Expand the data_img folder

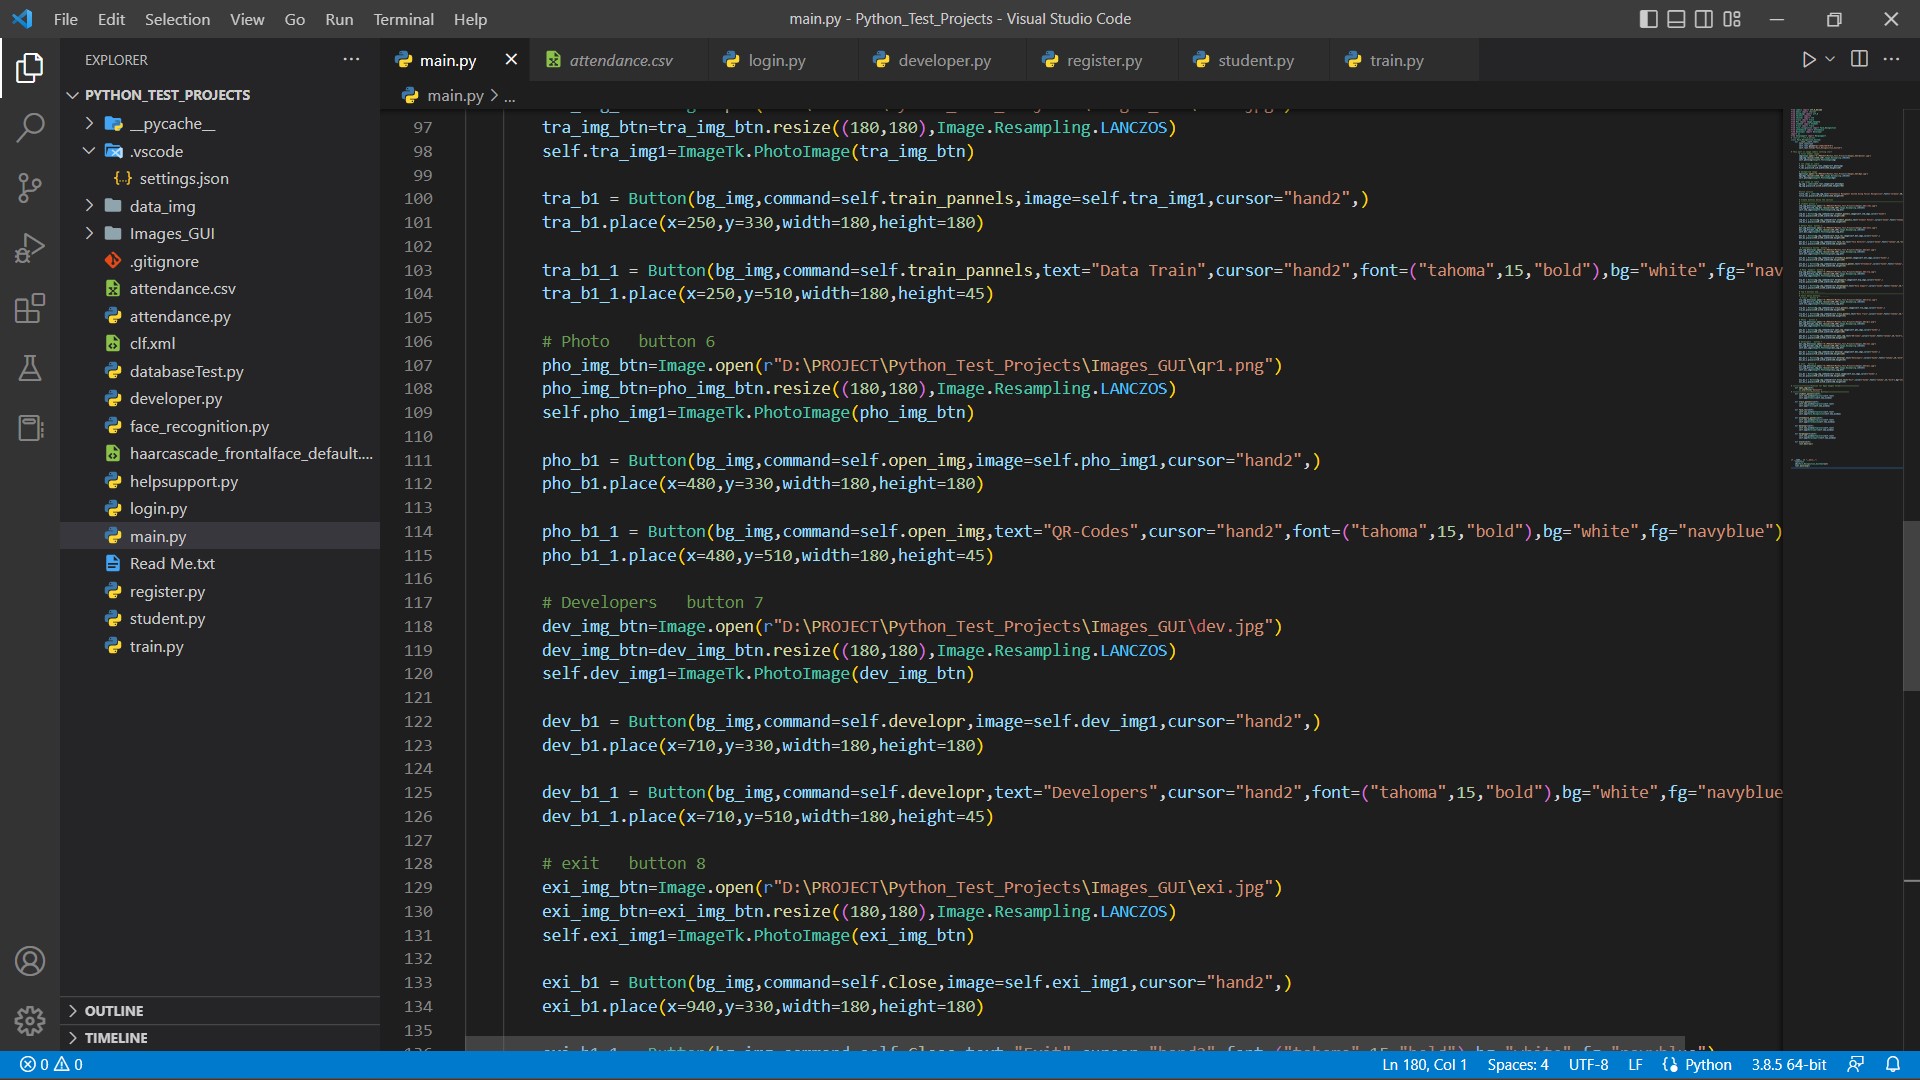[x=161, y=206]
